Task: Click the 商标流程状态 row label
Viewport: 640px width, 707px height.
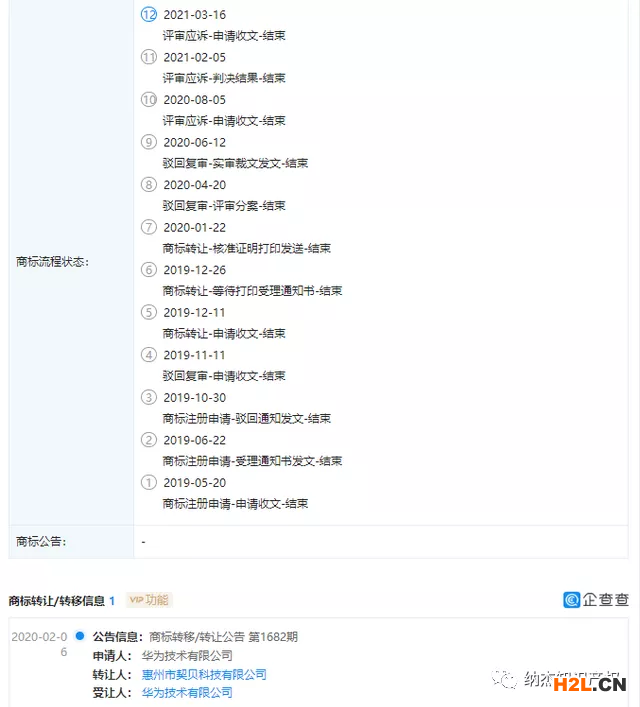Action: [x=52, y=262]
